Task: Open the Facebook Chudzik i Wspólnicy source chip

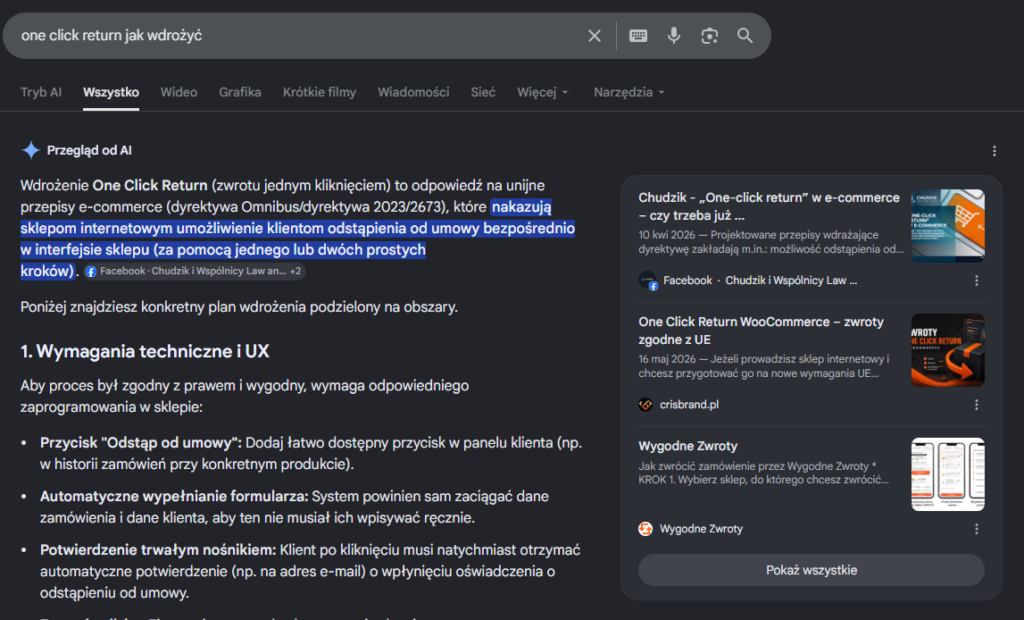Action: (x=194, y=271)
